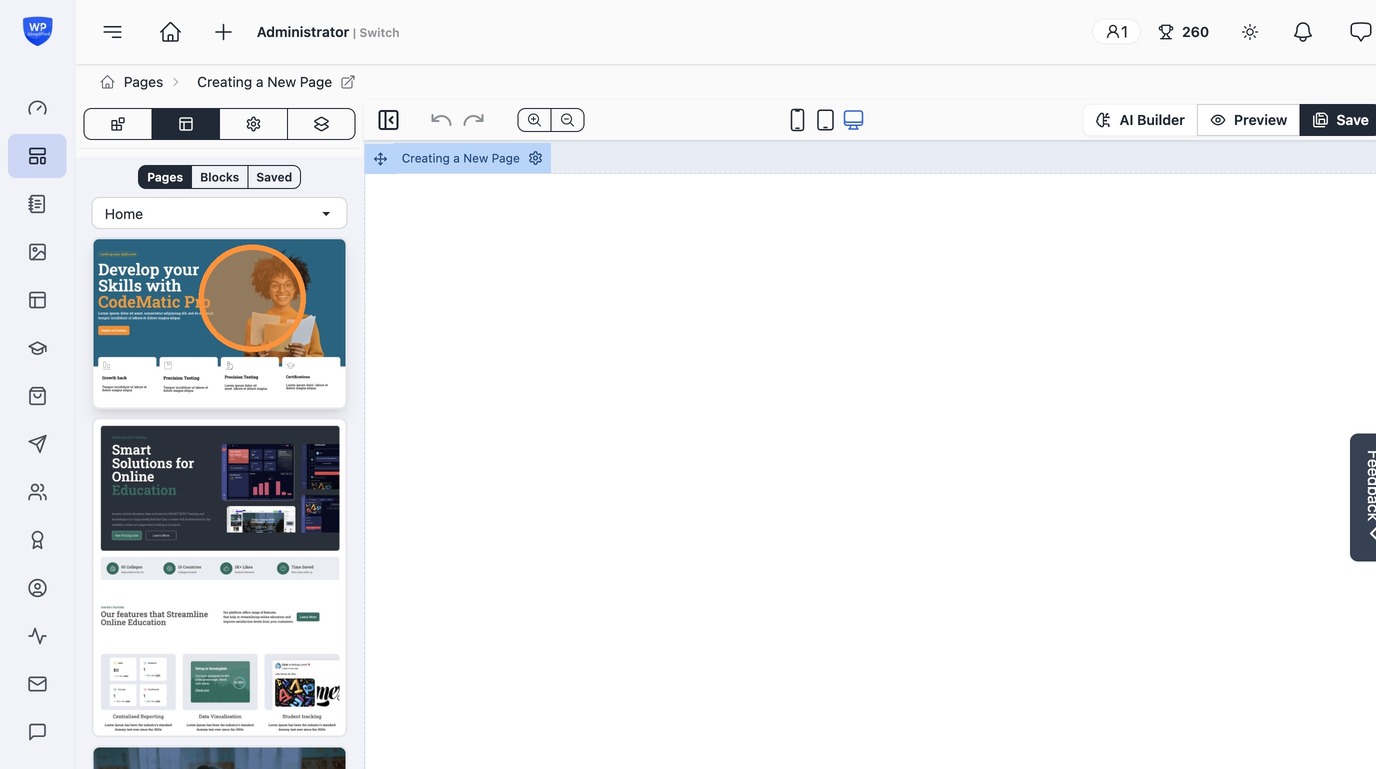1376x769 pixels.
Task: Undo the last change
Action: click(x=441, y=120)
